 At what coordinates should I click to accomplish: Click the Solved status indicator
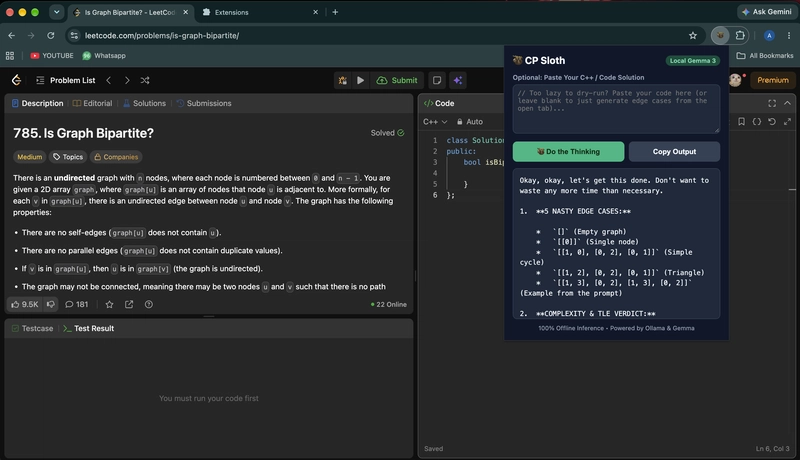tap(387, 133)
